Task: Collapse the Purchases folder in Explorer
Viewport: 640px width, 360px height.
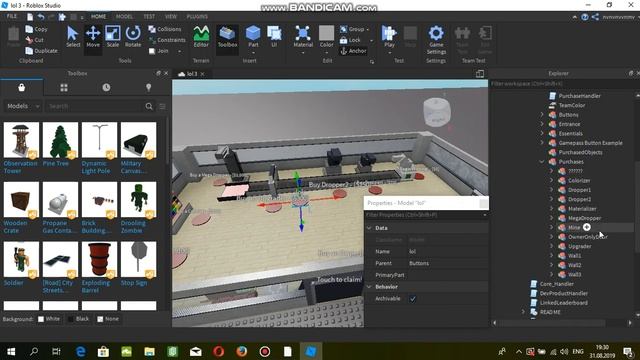Action: click(542, 162)
